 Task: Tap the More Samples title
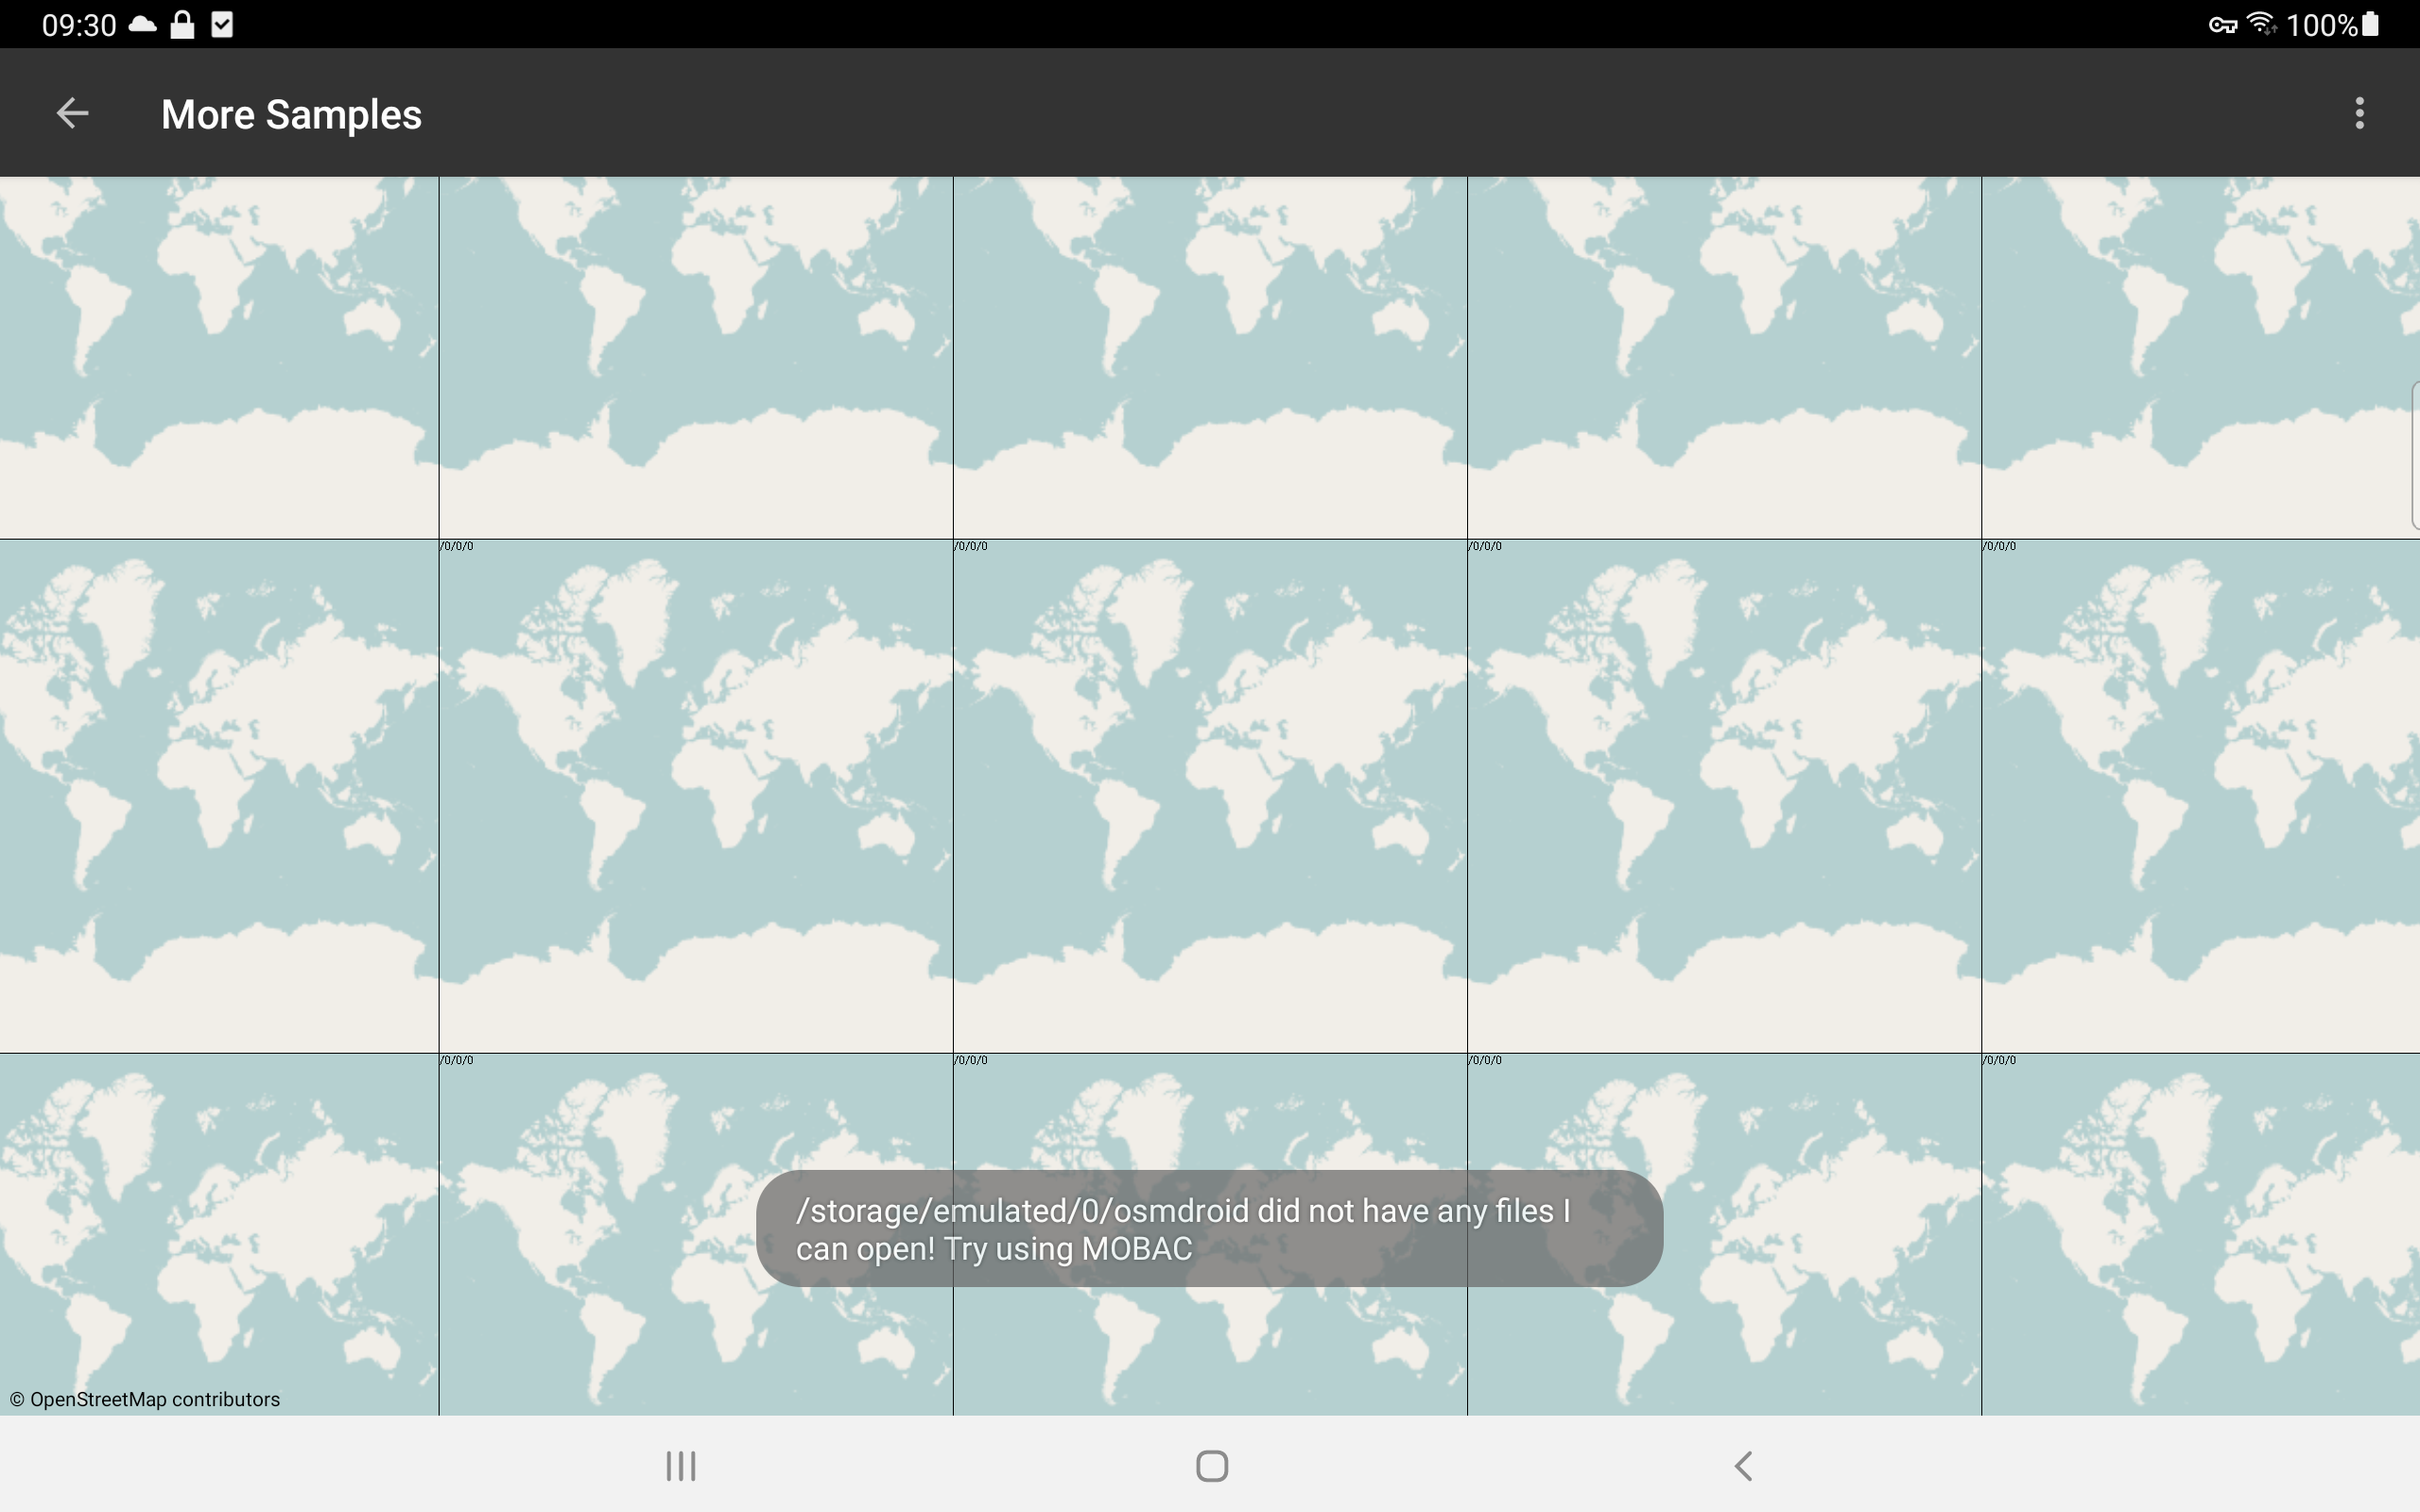pos(292,114)
